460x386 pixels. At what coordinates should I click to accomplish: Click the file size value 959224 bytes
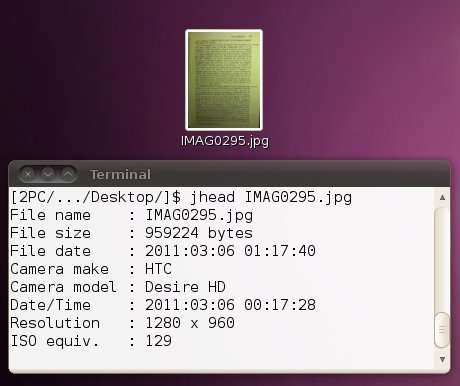click(x=199, y=233)
